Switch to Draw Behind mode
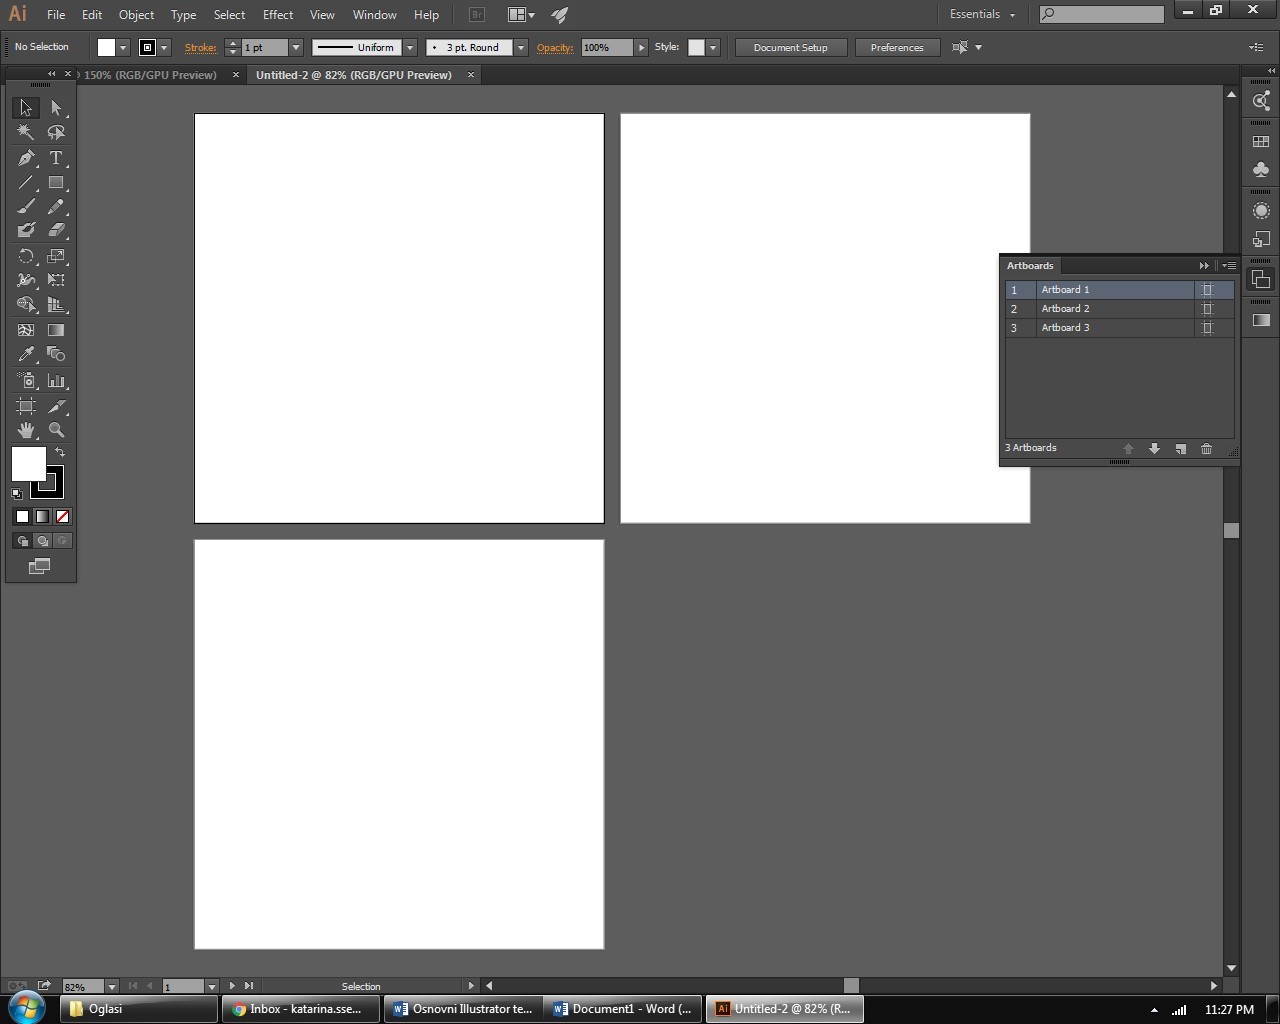 [42, 541]
